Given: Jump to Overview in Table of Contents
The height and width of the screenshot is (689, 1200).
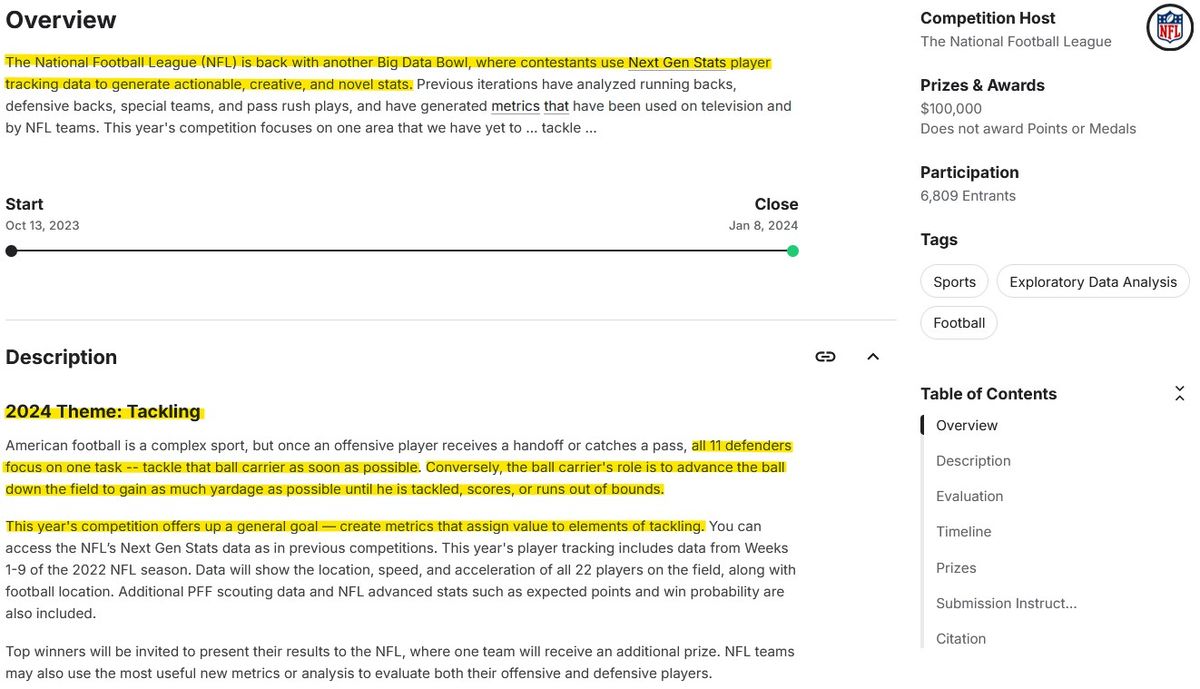Looking at the screenshot, I should tap(967, 425).
